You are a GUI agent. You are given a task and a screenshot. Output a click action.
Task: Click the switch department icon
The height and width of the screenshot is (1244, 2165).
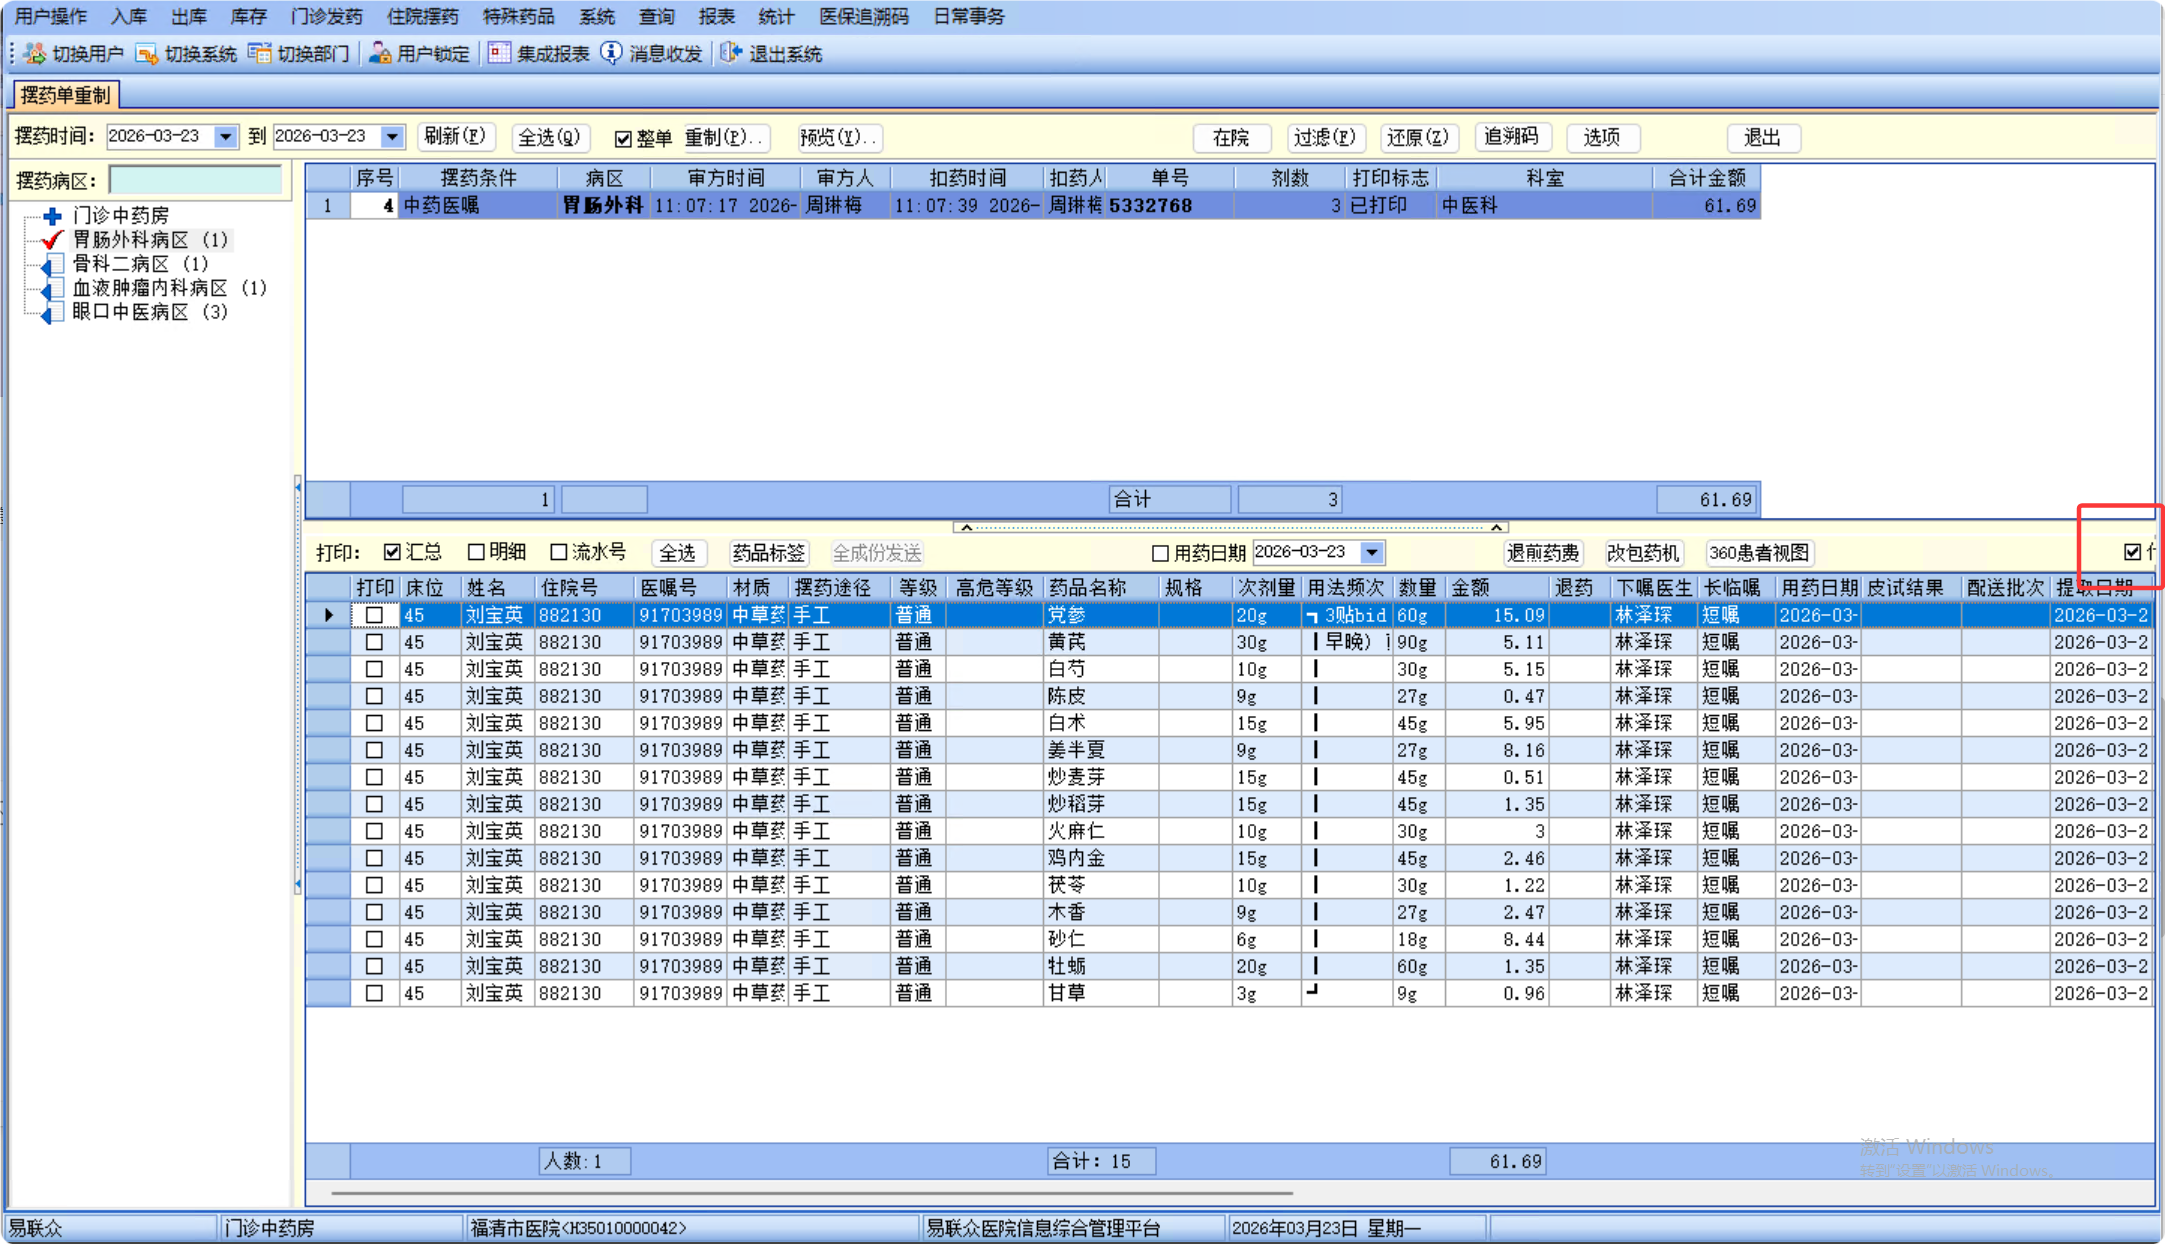coord(259,53)
